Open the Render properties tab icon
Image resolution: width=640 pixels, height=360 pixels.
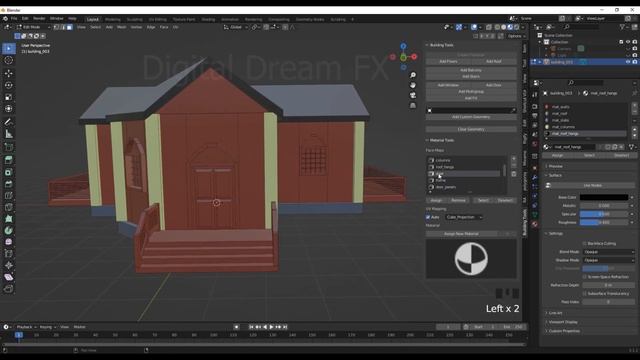click(535, 107)
